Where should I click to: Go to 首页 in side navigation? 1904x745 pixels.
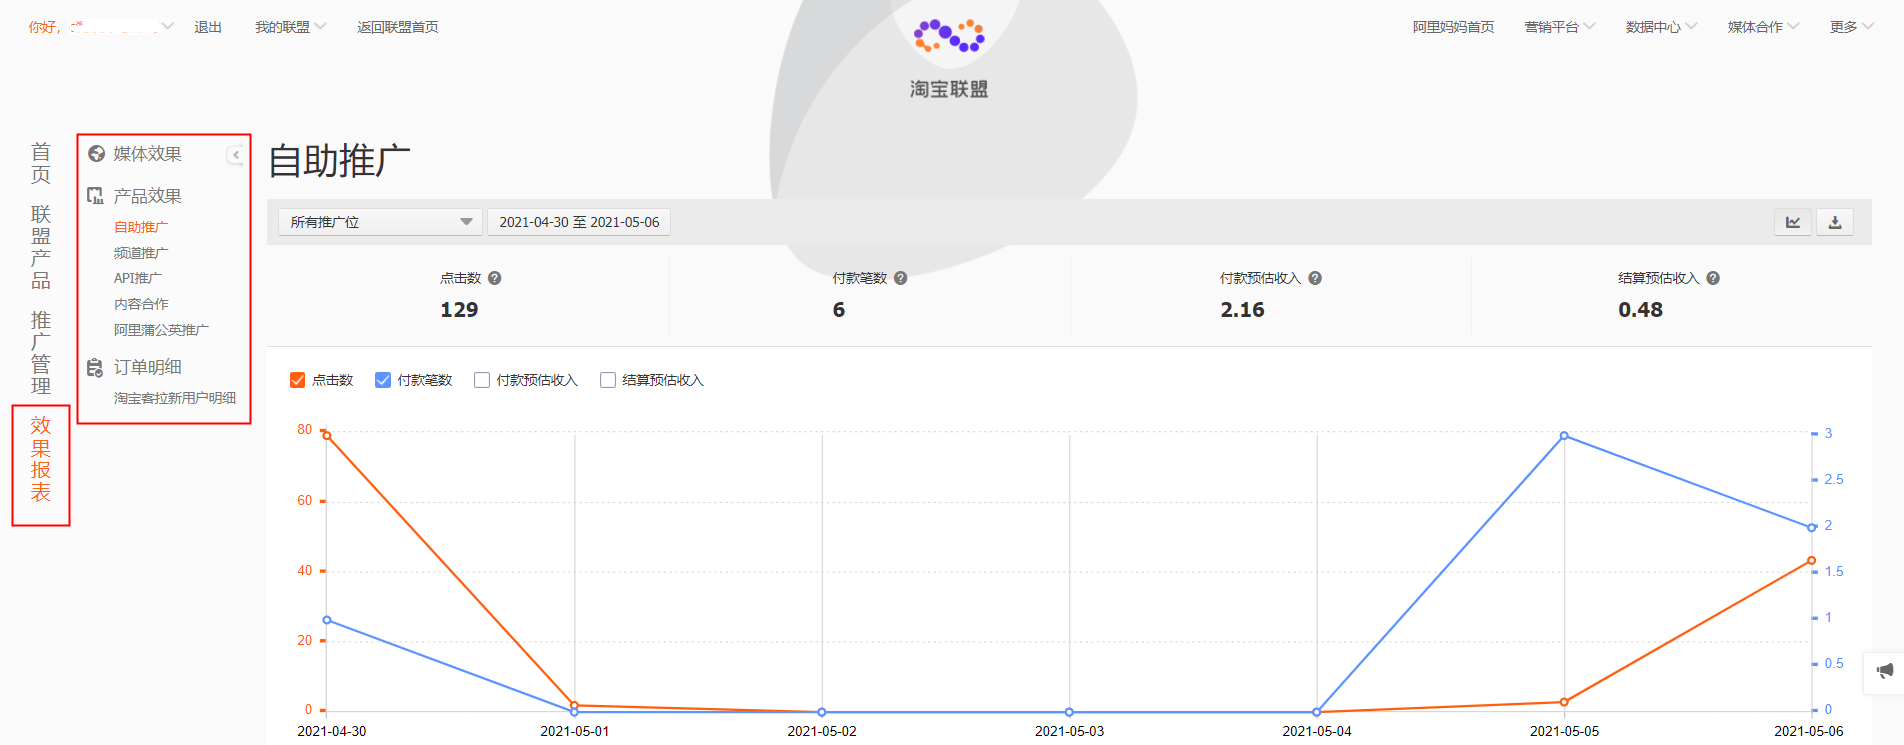coord(41,163)
